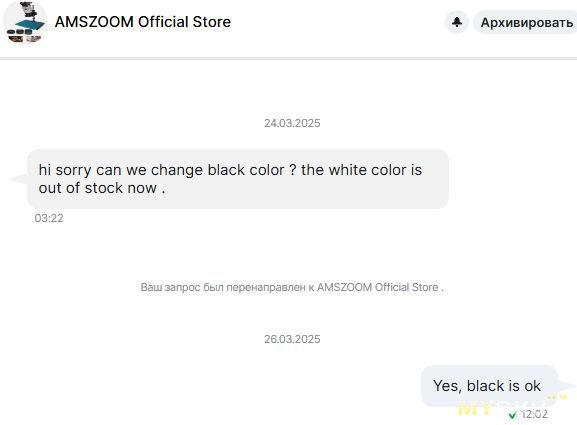
Task: Click the 12:02 reply timestamp
Action: 534,414
